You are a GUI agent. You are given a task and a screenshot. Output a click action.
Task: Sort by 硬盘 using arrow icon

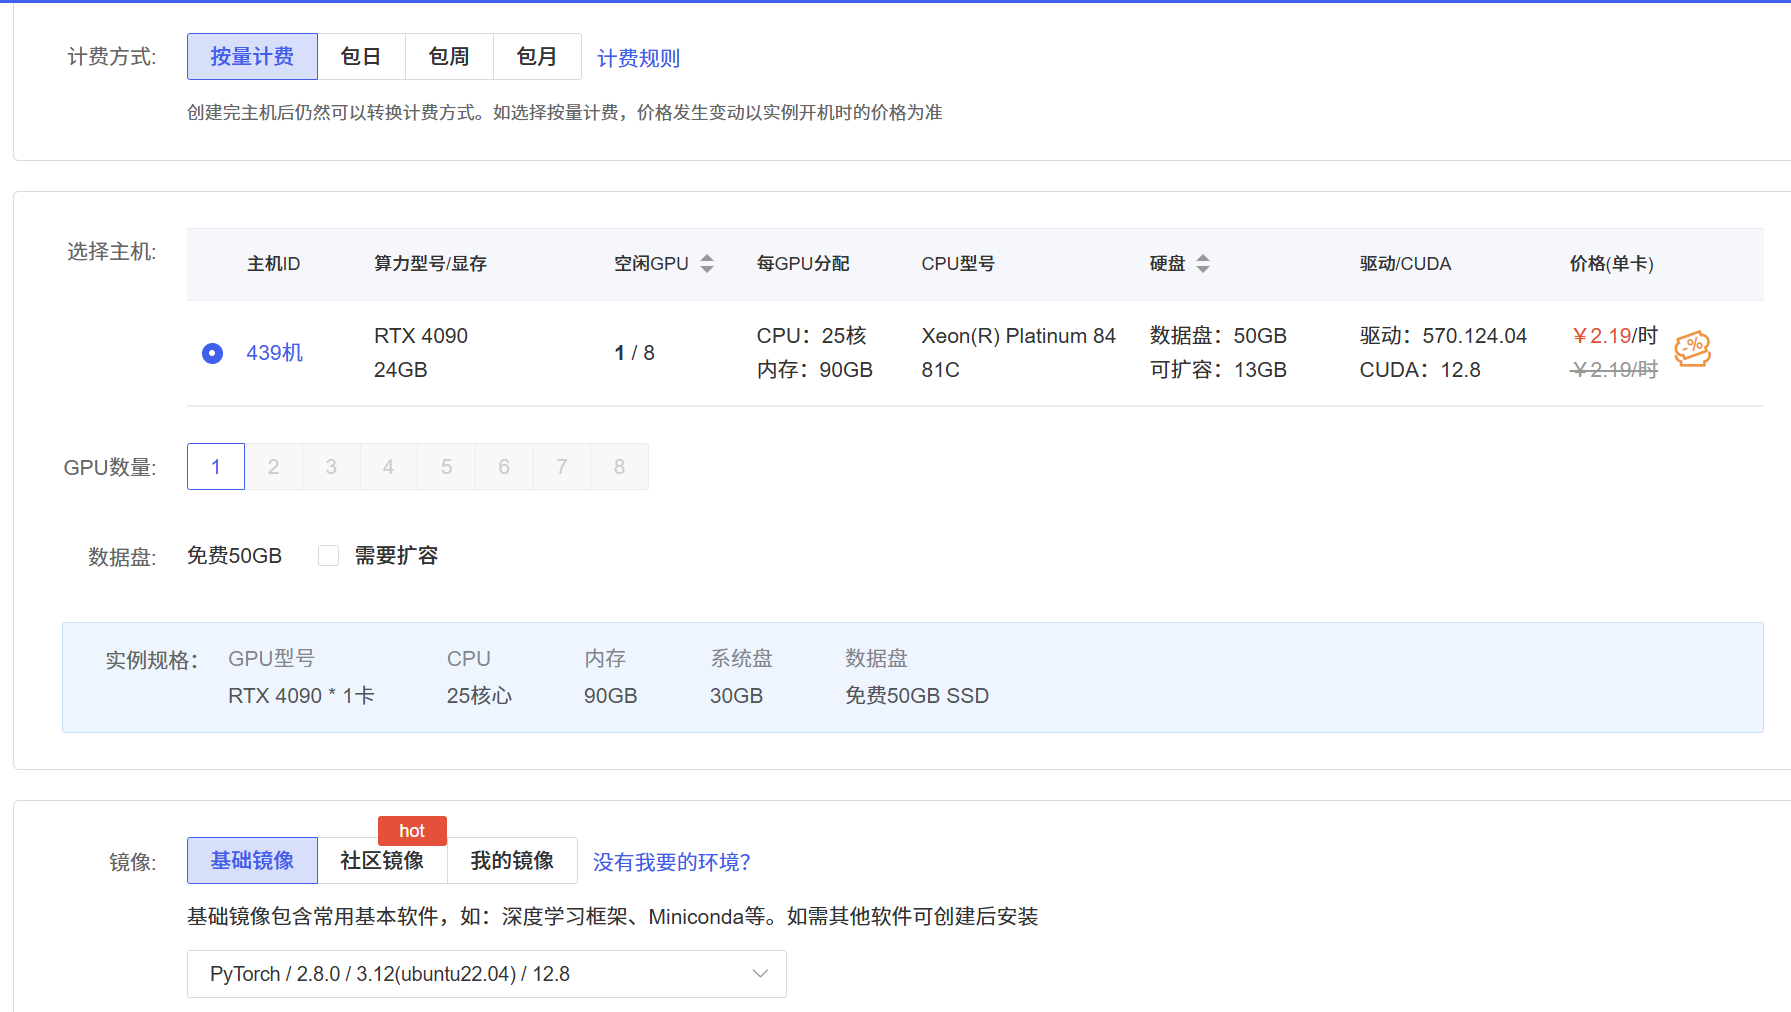click(1203, 264)
